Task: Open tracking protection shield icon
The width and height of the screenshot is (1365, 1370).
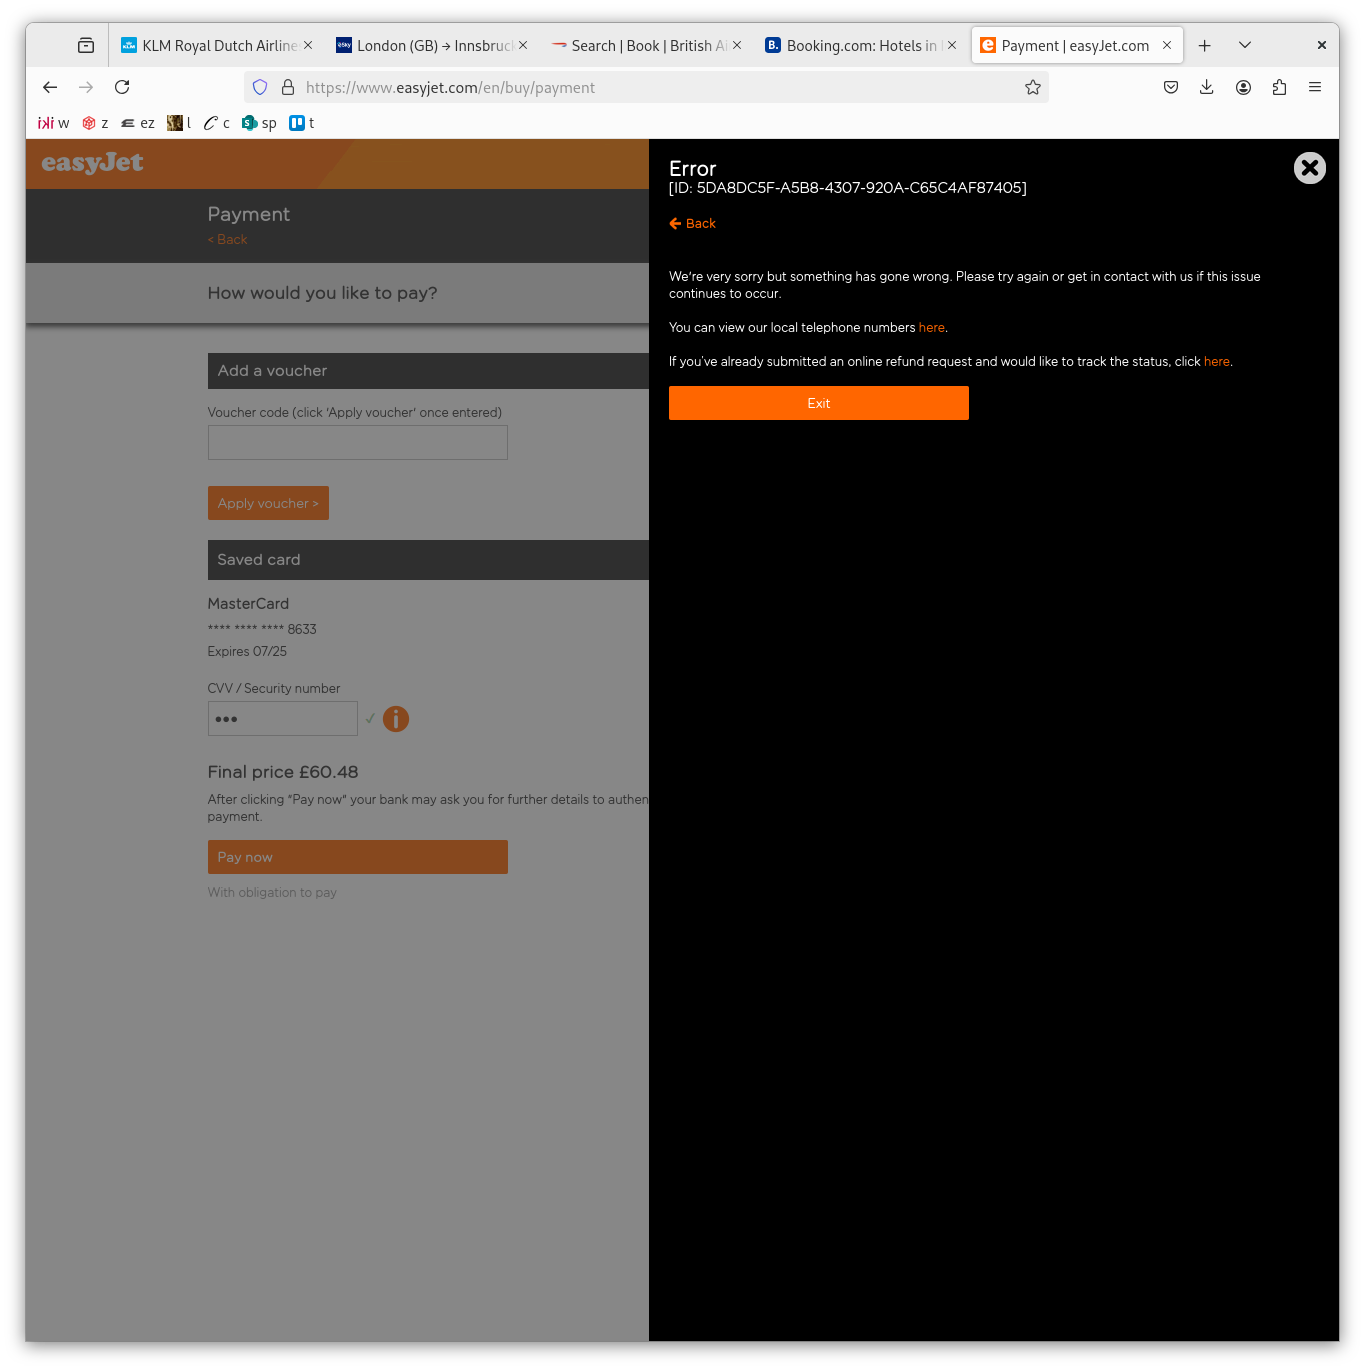Action: click(x=260, y=88)
